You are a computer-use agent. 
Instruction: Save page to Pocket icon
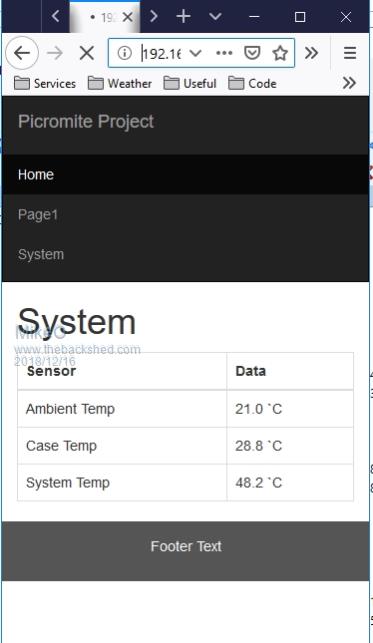[x=252, y=53]
